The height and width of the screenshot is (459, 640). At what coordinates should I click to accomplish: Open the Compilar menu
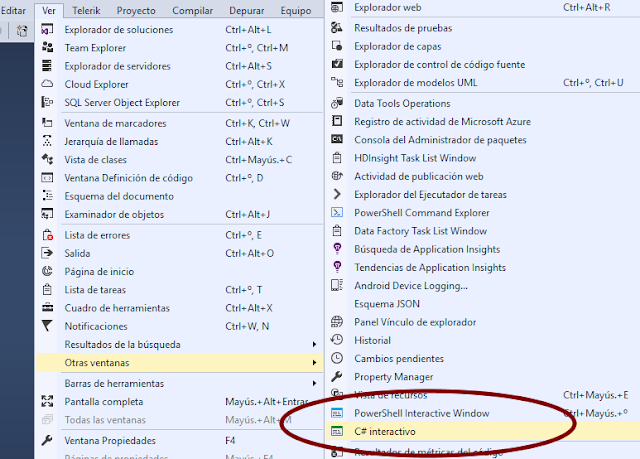pyautogui.click(x=192, y=11)
